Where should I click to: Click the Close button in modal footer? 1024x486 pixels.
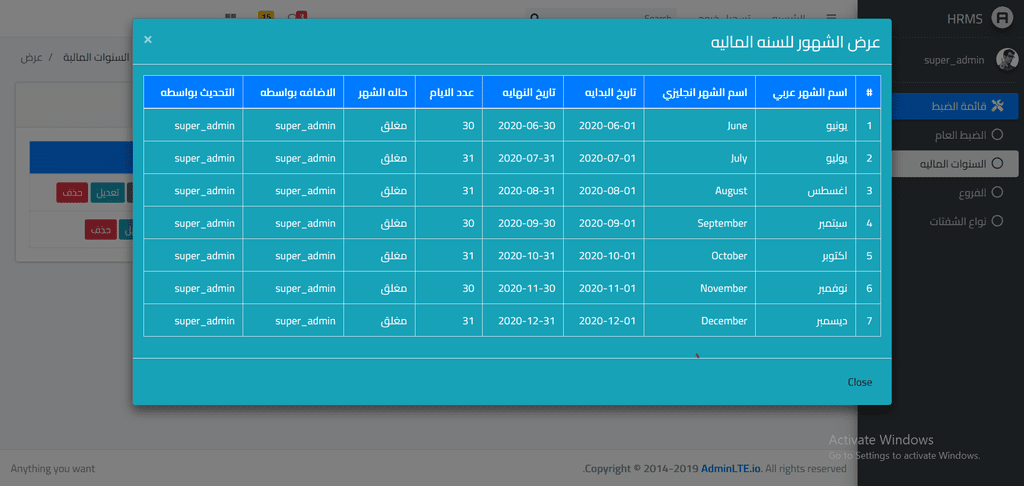859,382
